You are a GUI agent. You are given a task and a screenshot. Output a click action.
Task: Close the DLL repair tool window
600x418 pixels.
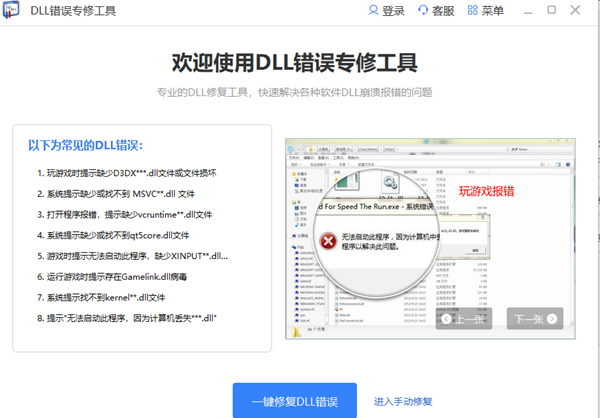(575, 10)
